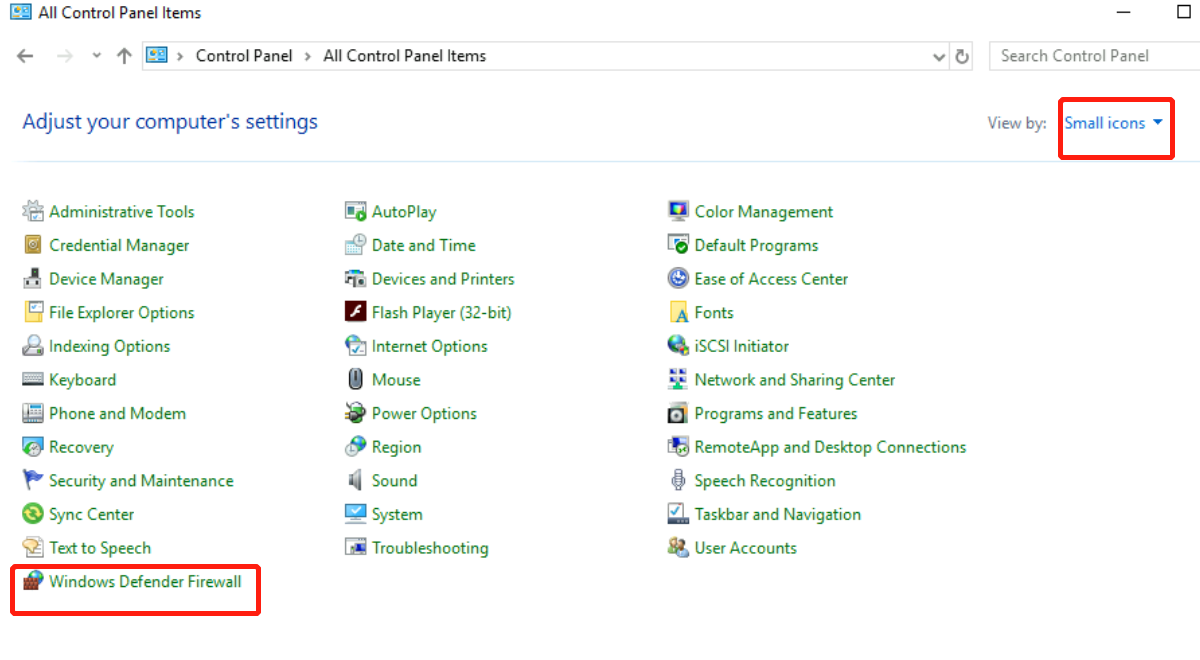This screenshot has width=1200, height=660.
Task: Show recent locations dropdown arrow
Action: pyautogui.click(x=97, y=56)
